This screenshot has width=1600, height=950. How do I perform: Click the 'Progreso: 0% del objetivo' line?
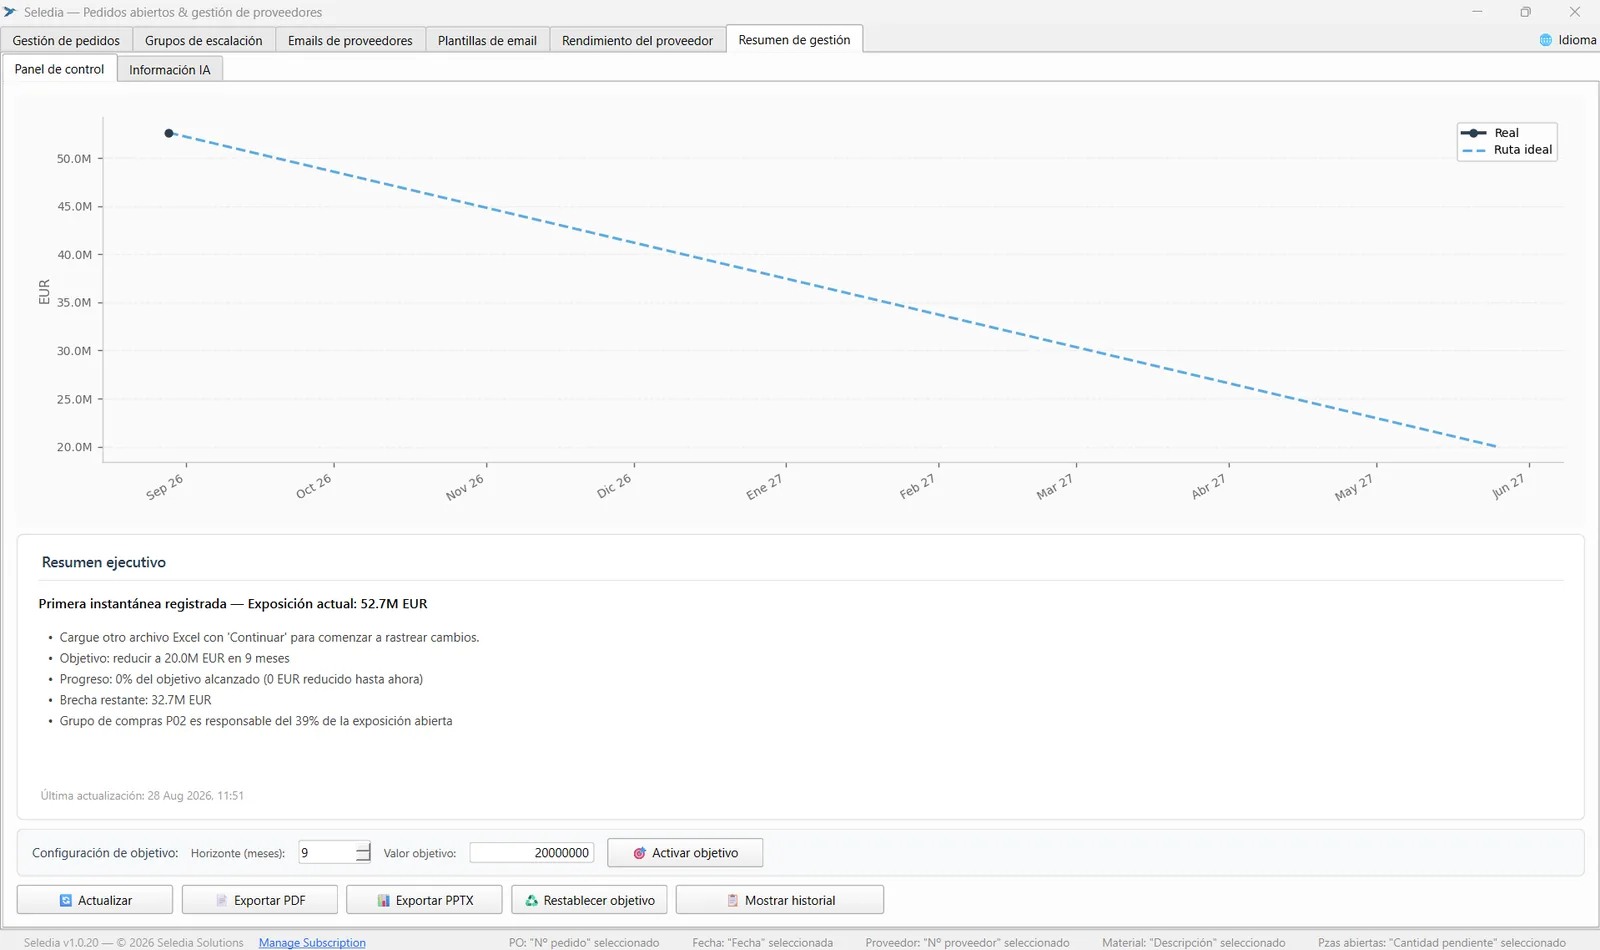coord(241,679)
